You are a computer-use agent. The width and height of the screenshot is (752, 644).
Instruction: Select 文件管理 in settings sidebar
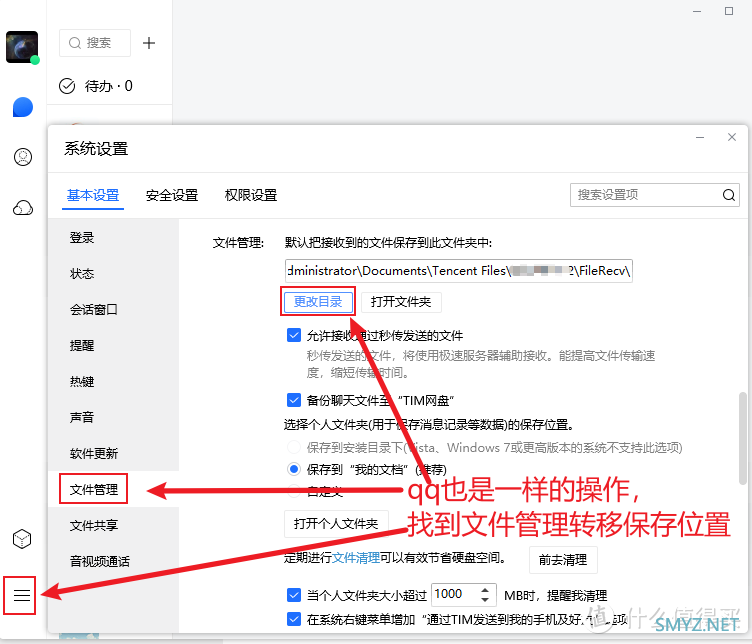94,490
